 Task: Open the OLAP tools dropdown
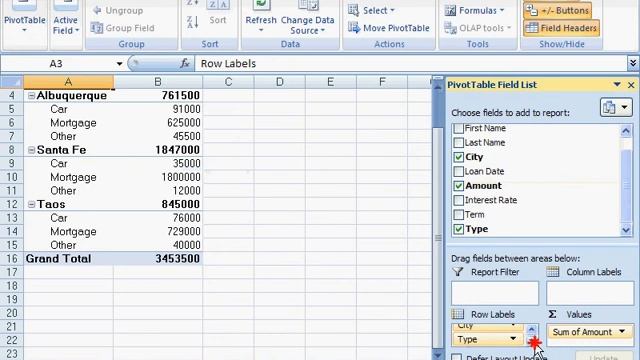coord(477,28)
